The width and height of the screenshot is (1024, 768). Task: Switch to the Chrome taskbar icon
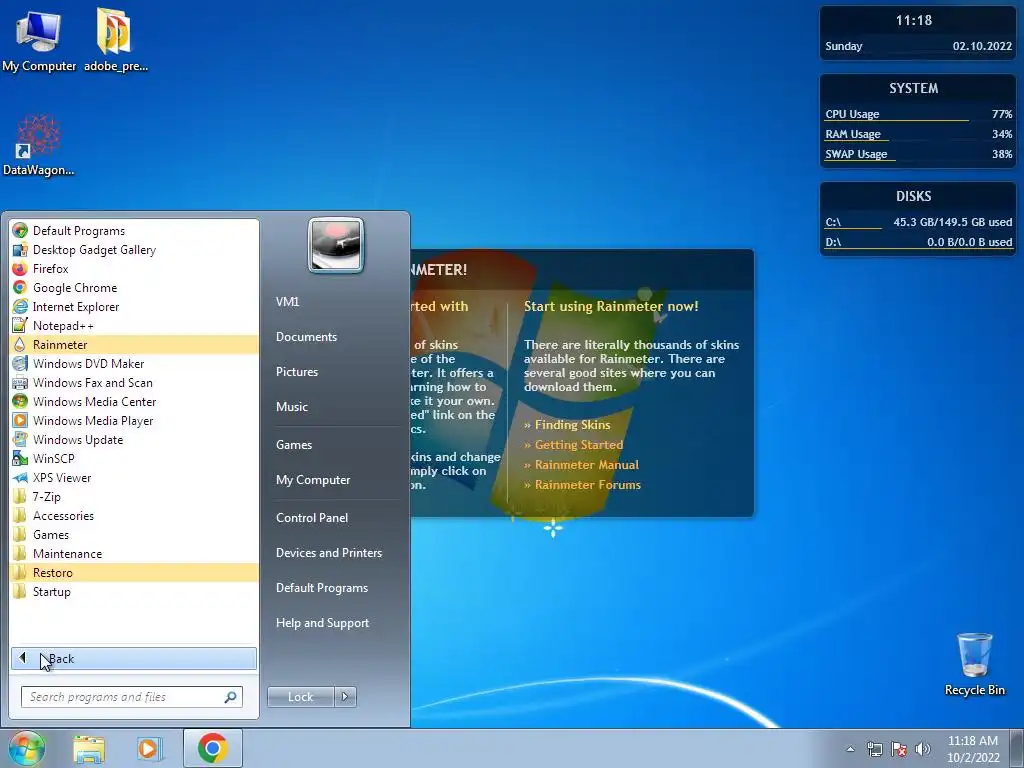click(213, 748)
